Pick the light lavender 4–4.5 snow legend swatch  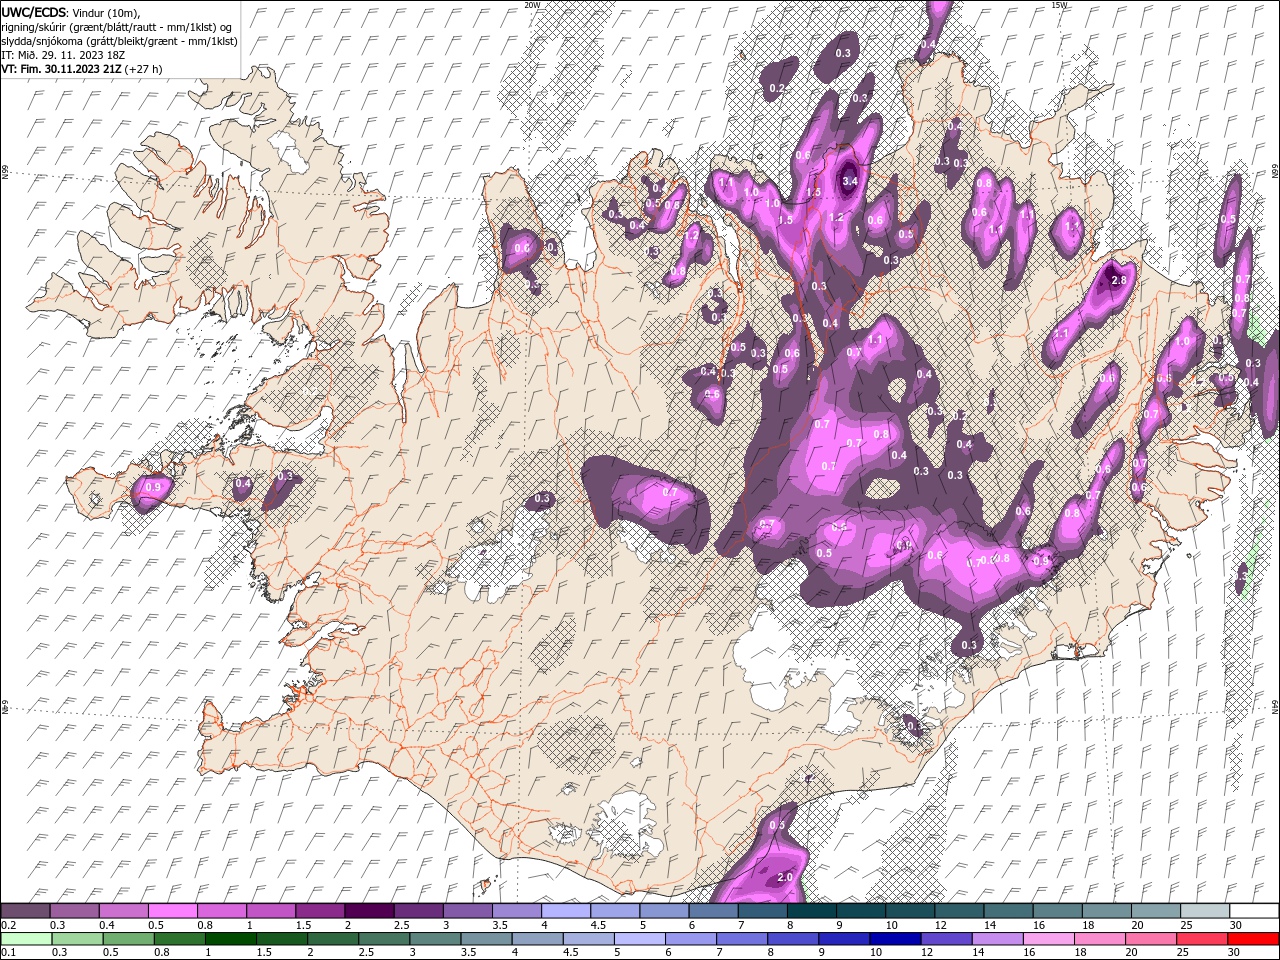pos(566,911)
